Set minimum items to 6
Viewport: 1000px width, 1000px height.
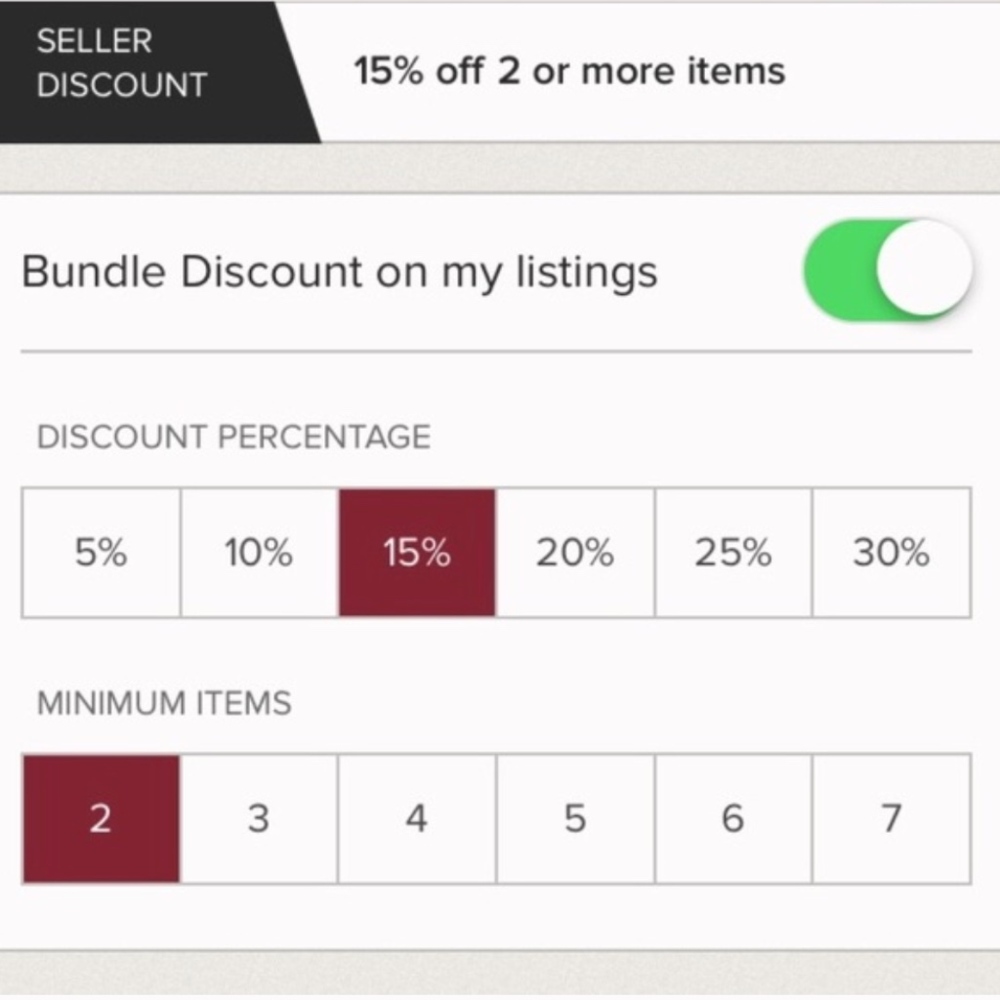[732, 818]
